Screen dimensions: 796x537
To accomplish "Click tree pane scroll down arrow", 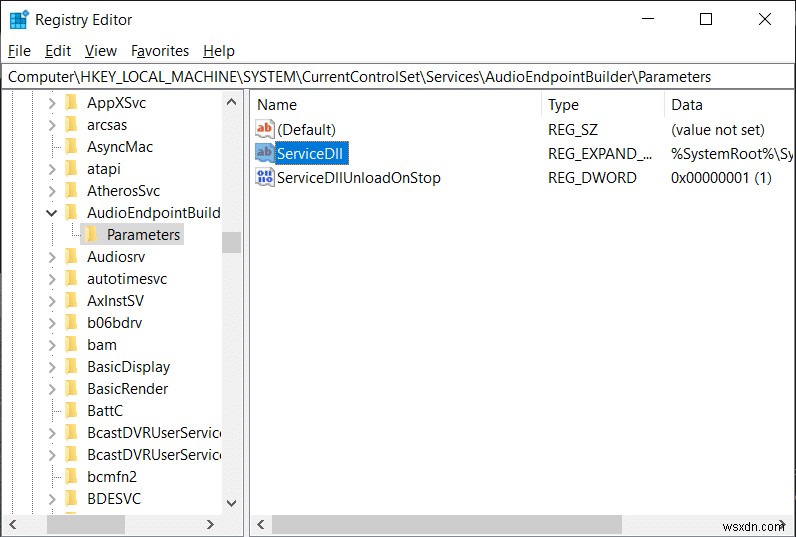I will click(231, 503).
